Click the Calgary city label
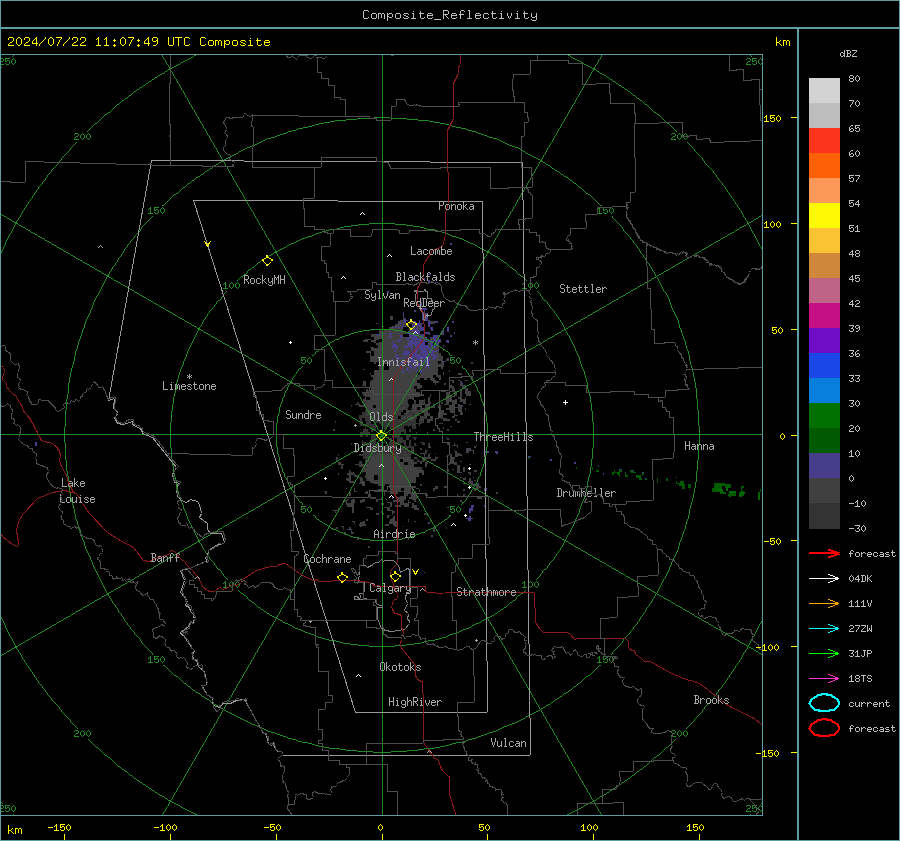The width and height of the screenshot is (900, 841). [390, 588]
